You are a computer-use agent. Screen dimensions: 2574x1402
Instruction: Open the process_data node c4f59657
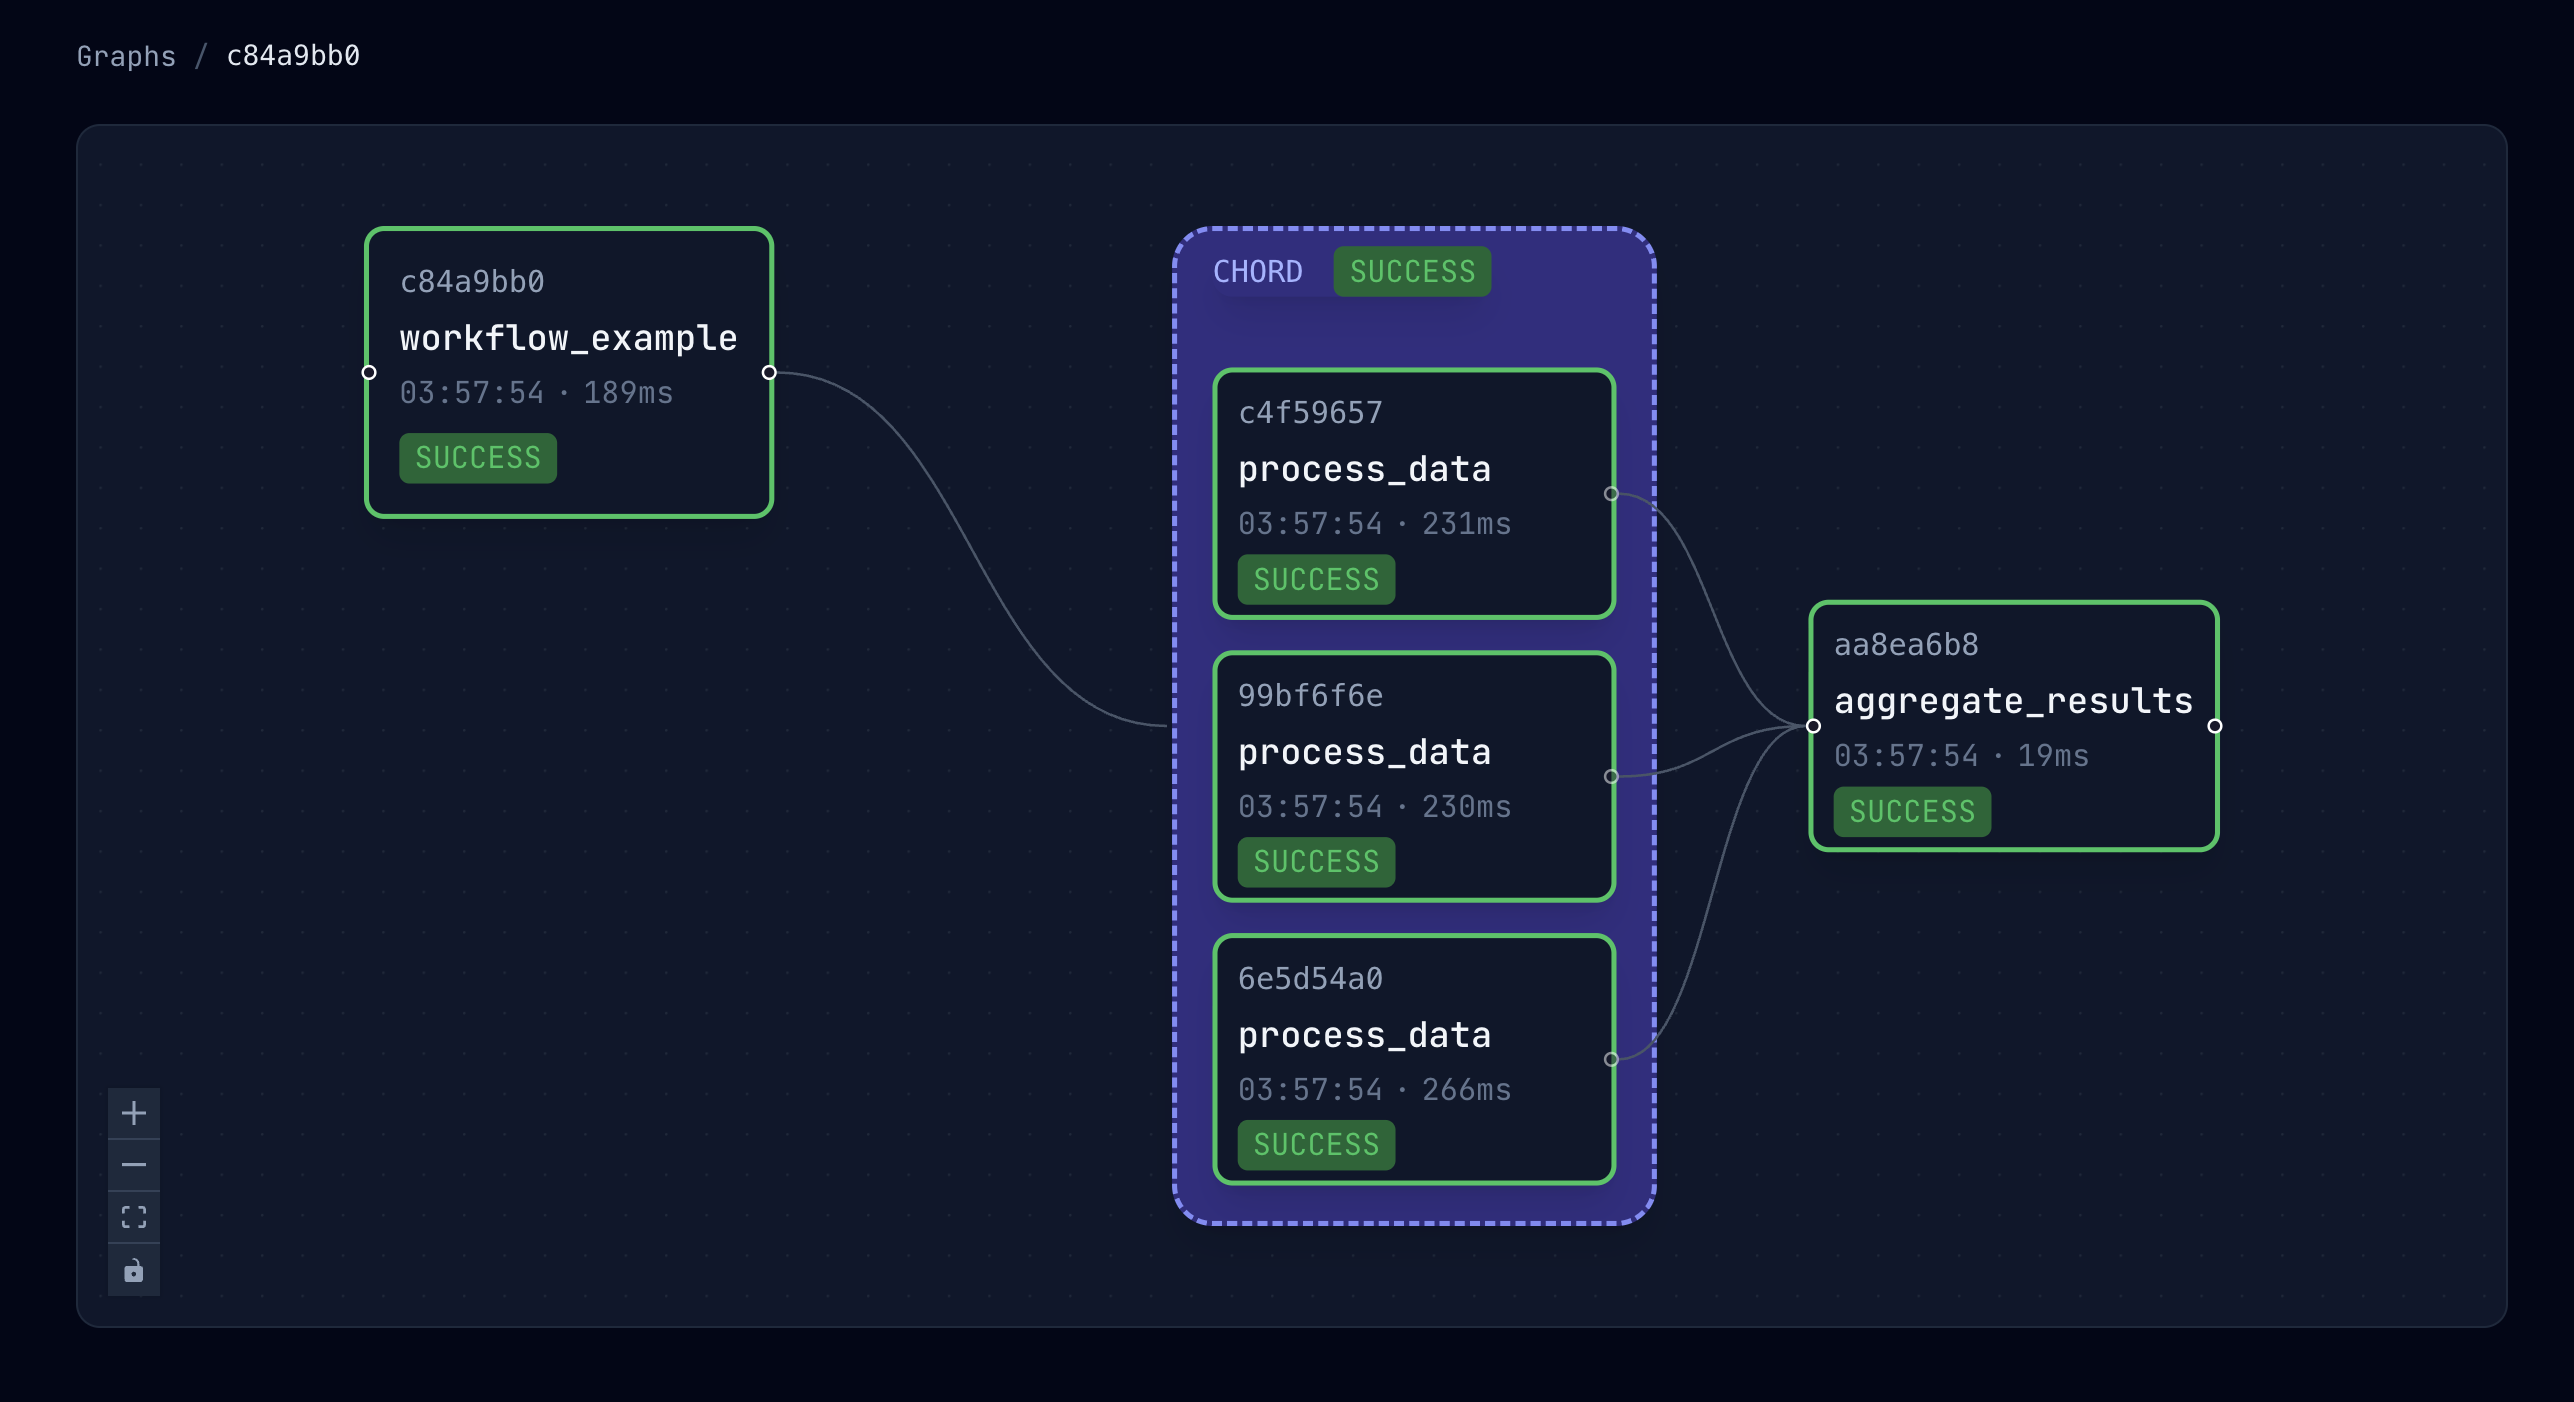coord(1414,494)
